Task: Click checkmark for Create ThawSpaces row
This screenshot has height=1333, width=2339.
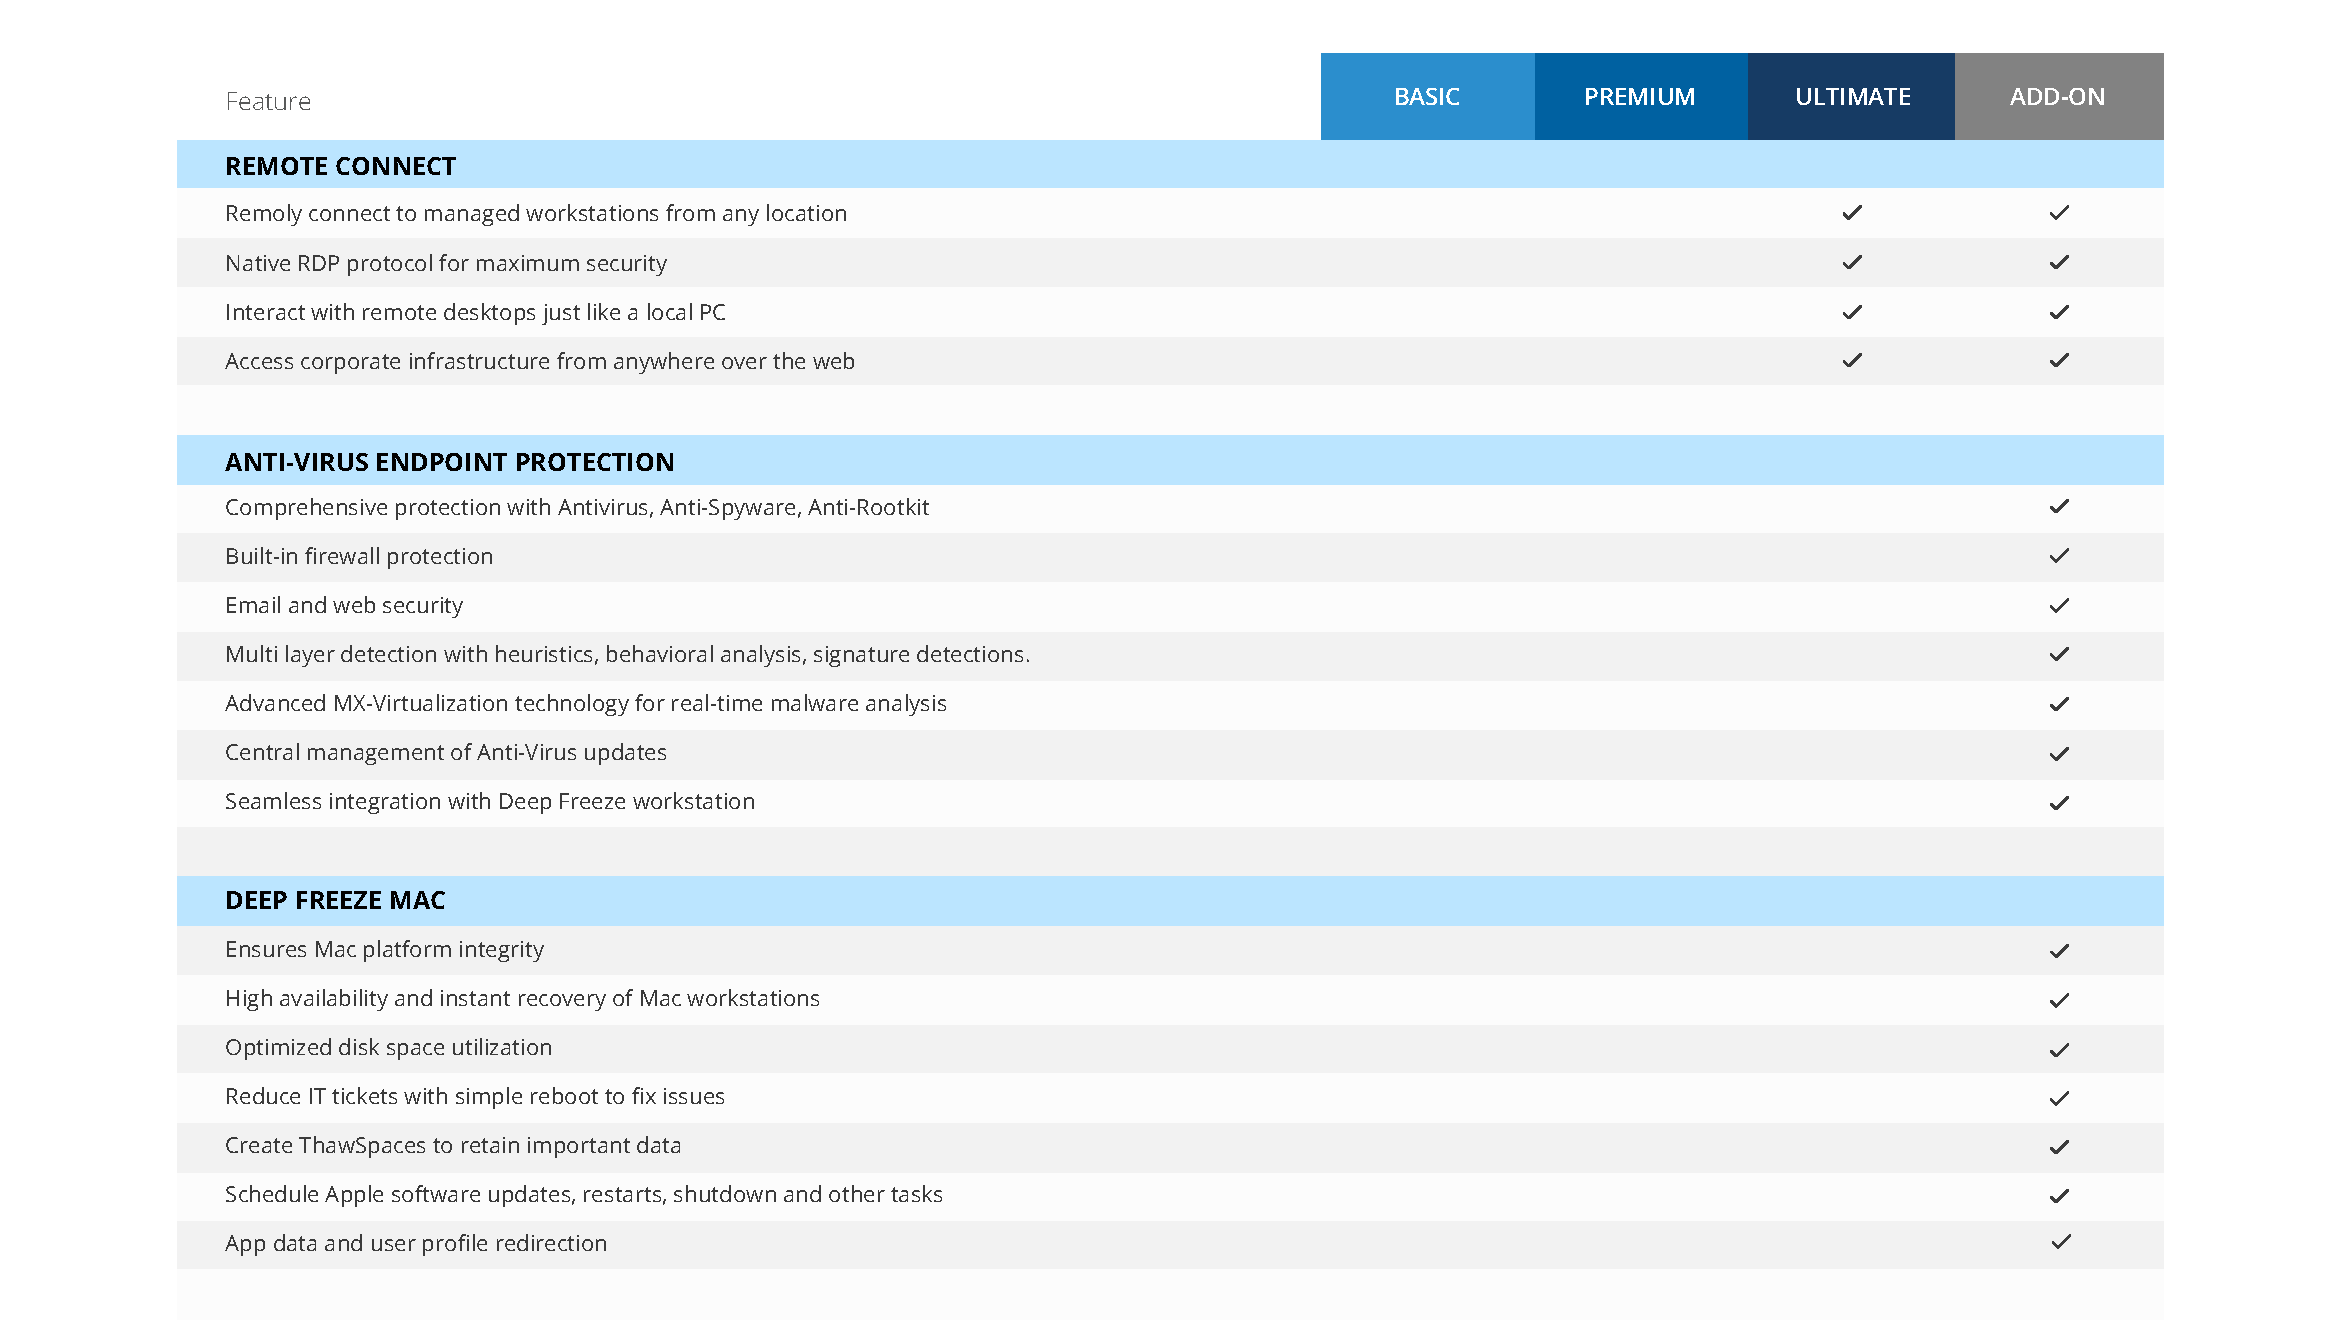Action: [x=2058, y=1146]
